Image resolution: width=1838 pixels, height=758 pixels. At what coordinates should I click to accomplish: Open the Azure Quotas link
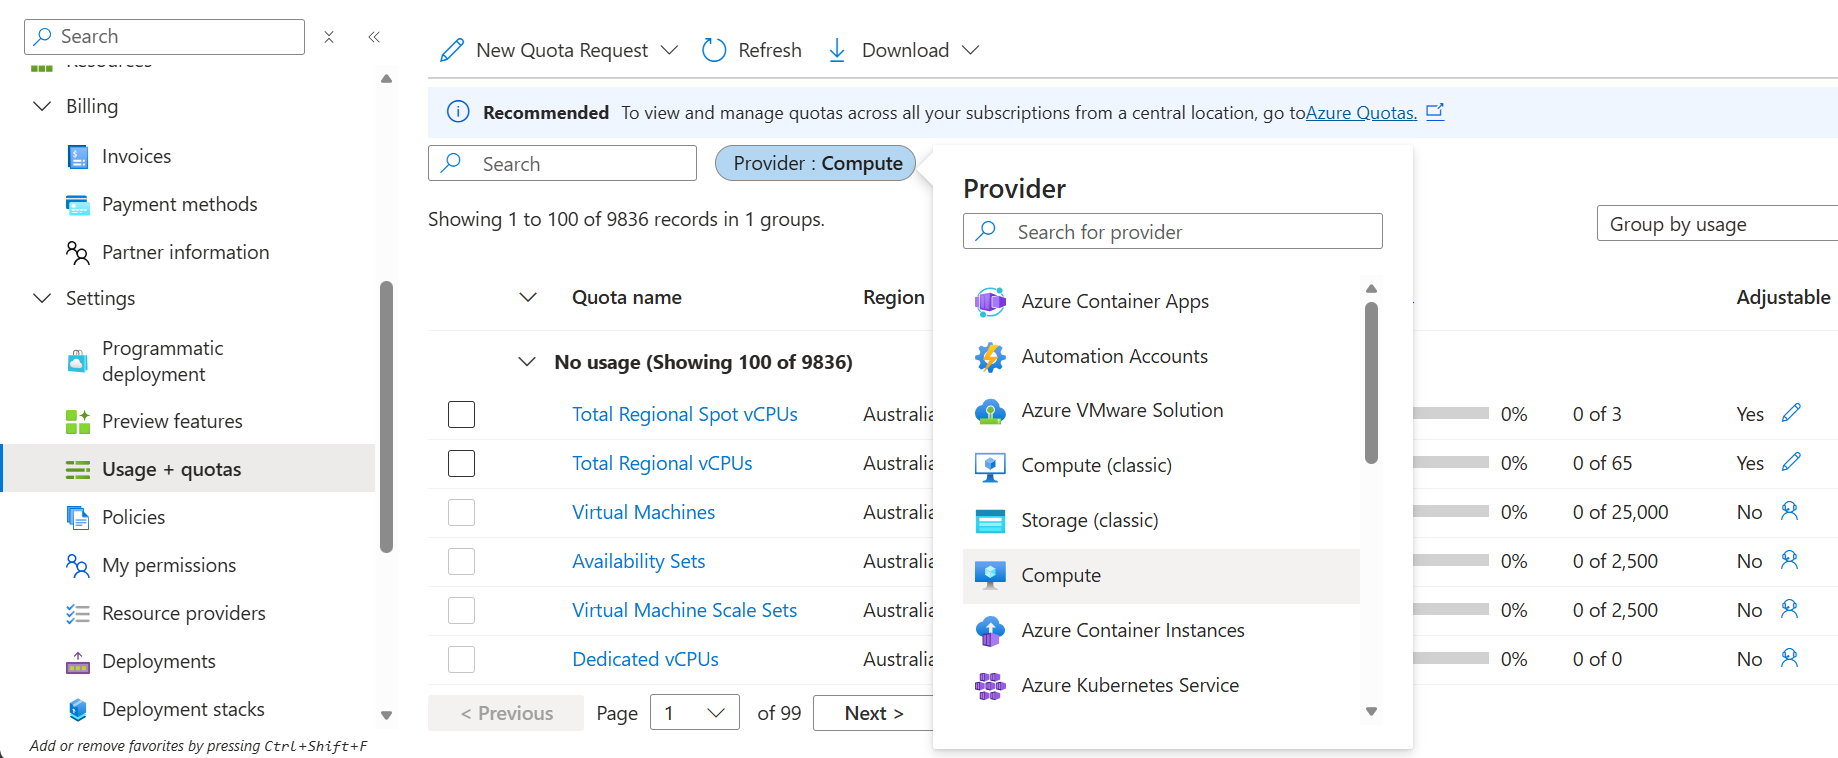pos(1361,112)
